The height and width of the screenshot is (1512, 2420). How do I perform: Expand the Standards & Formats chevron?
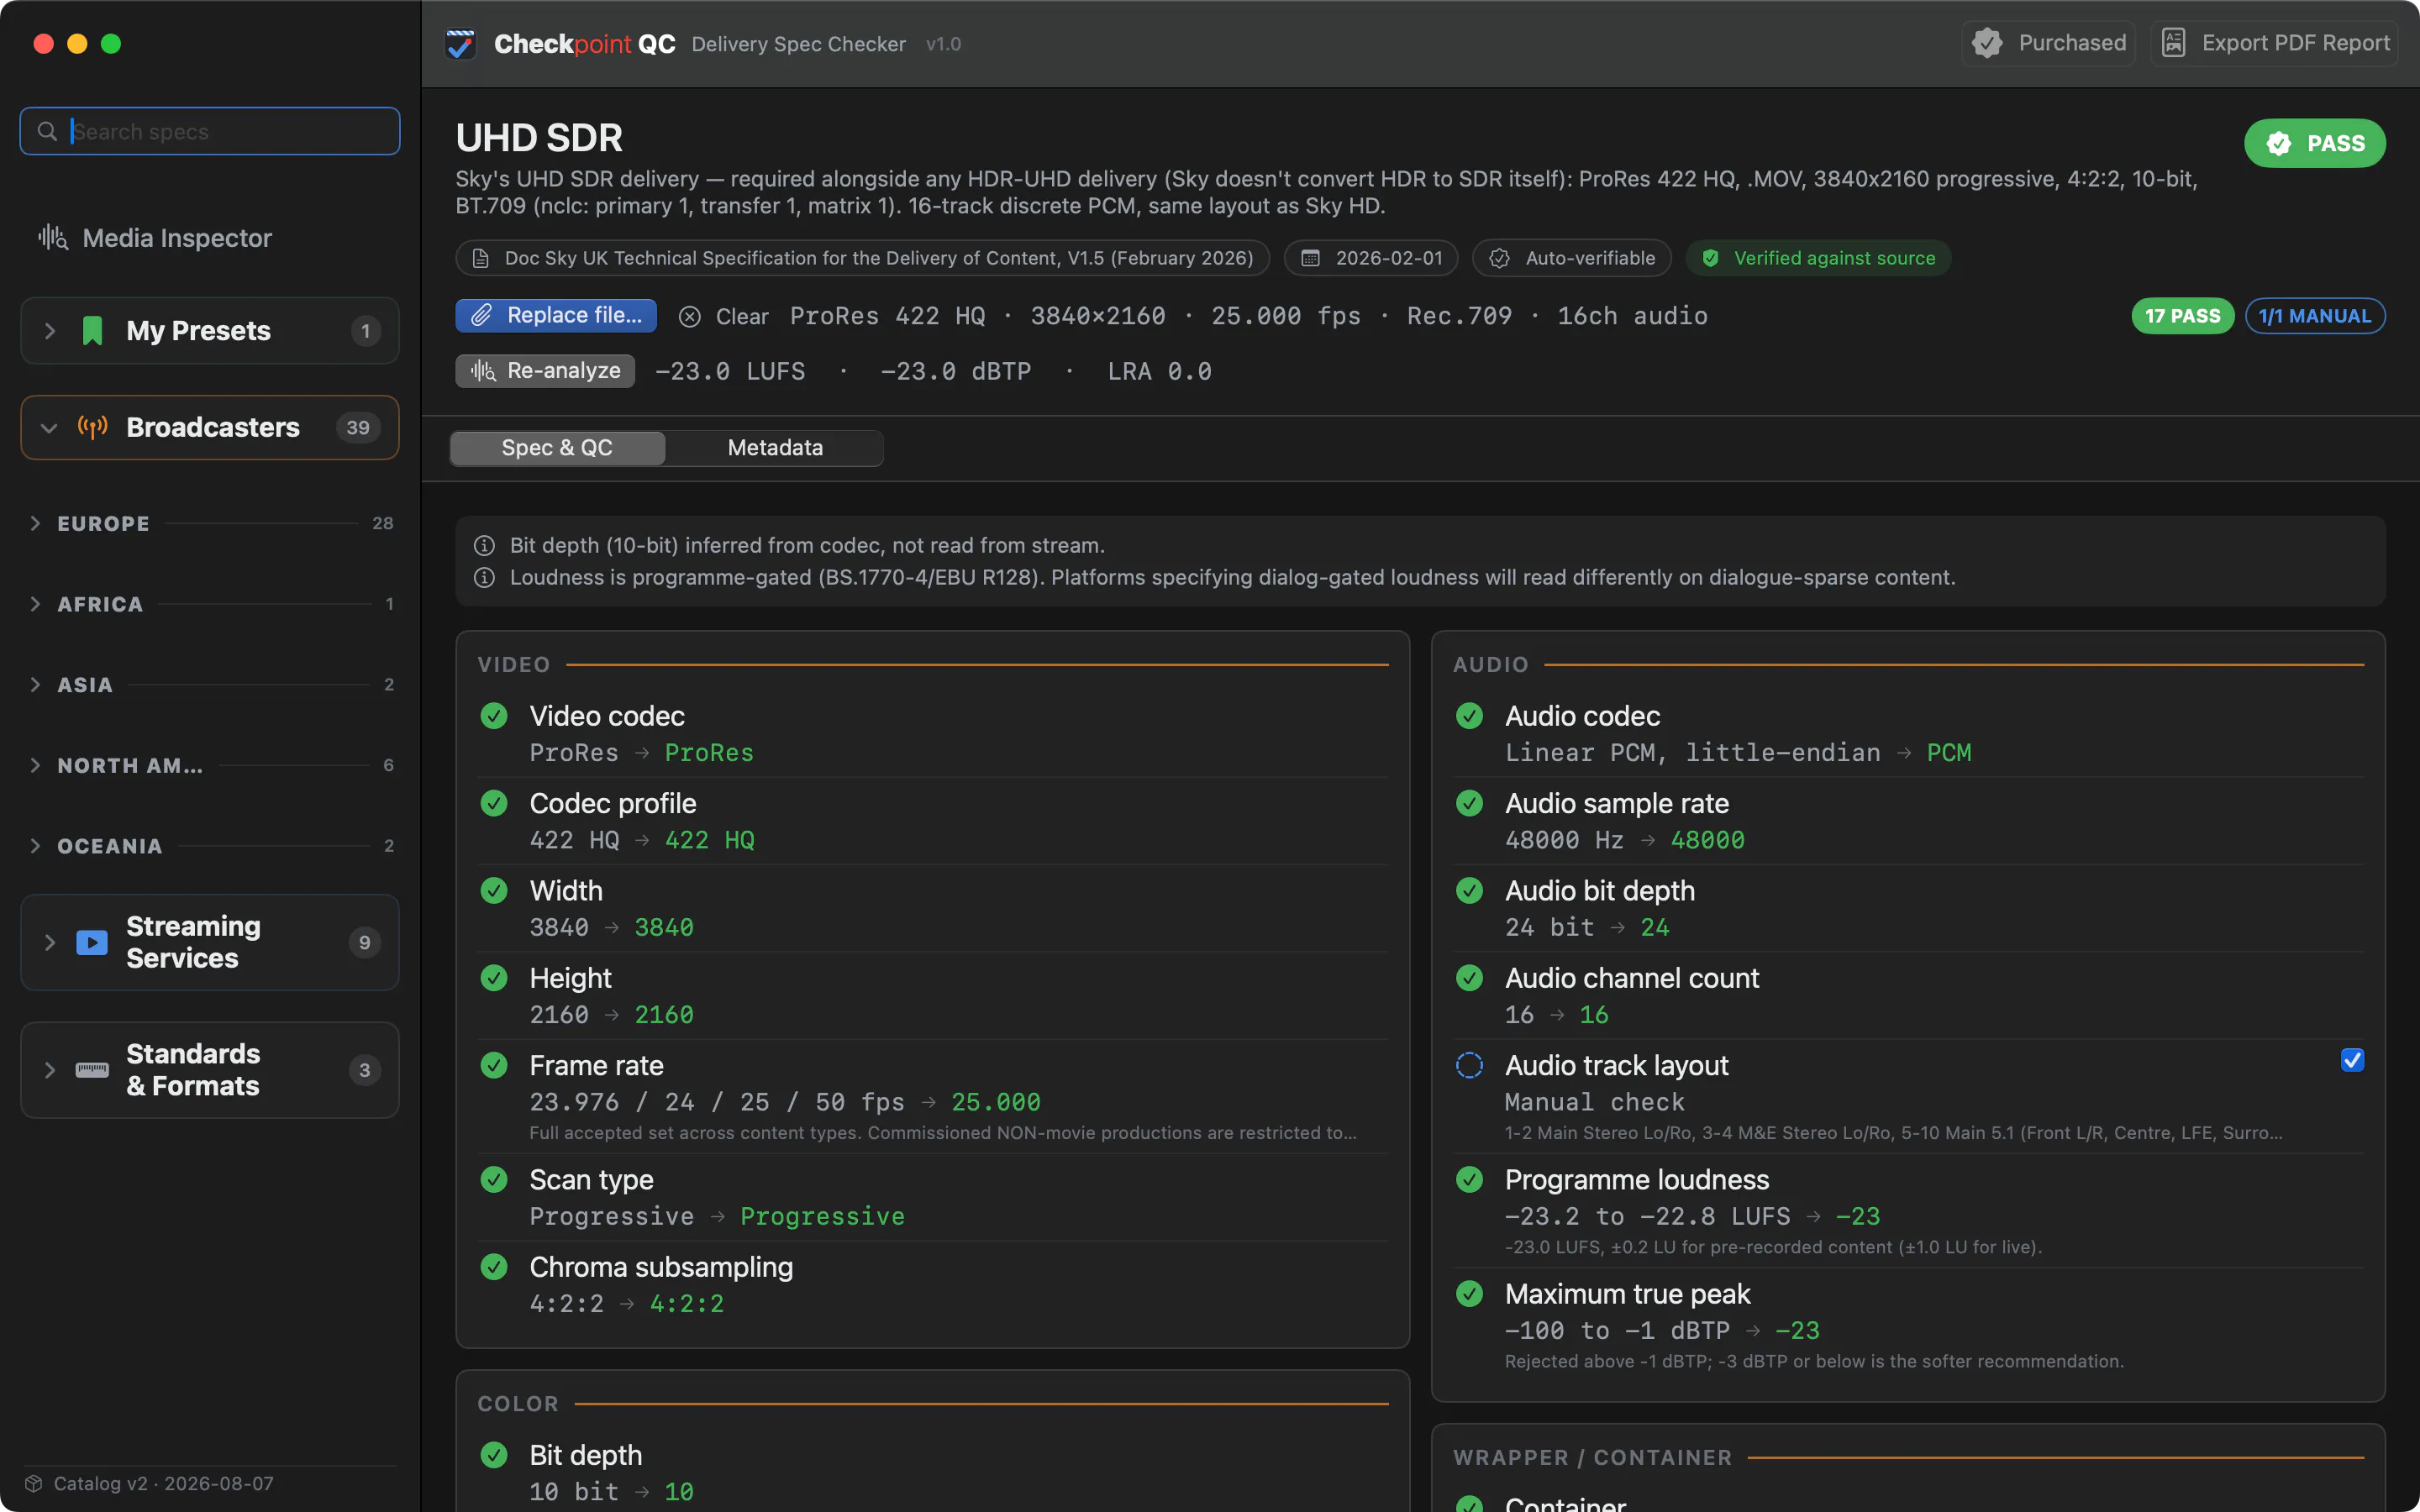[x=50, y=1070]
